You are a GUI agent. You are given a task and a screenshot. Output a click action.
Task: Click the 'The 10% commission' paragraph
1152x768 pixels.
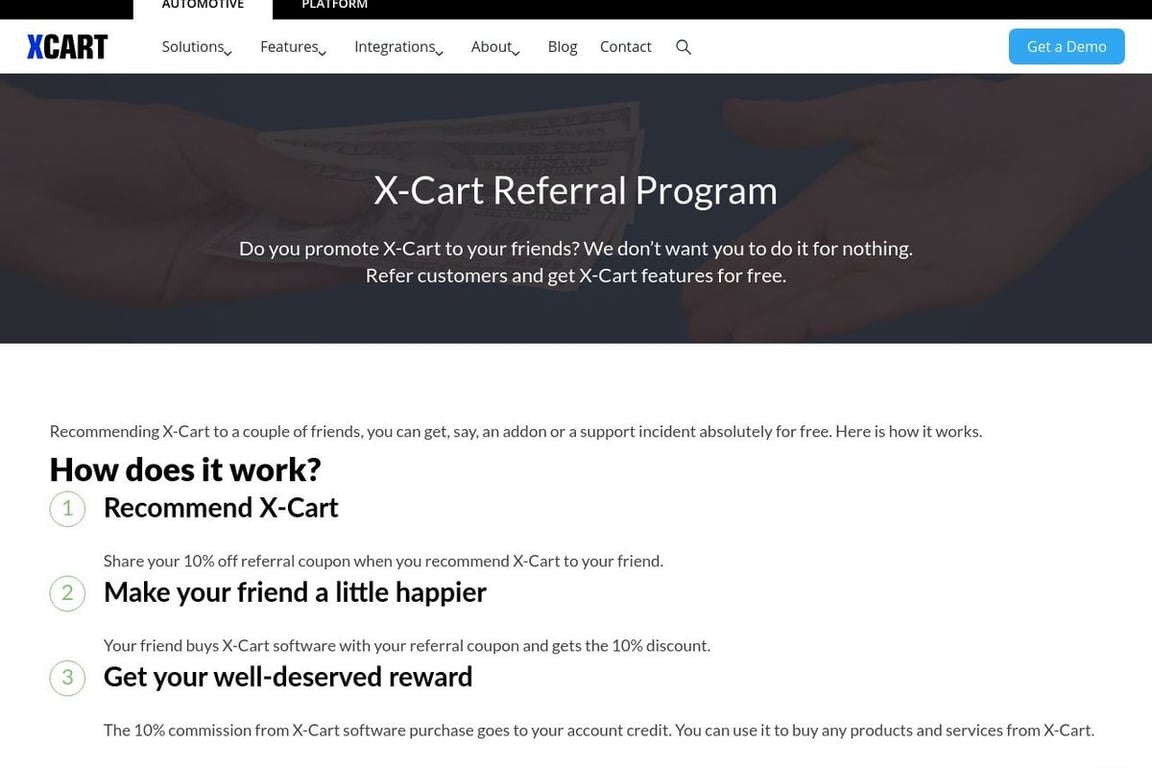pyautogui.click(x=599, y=731)
